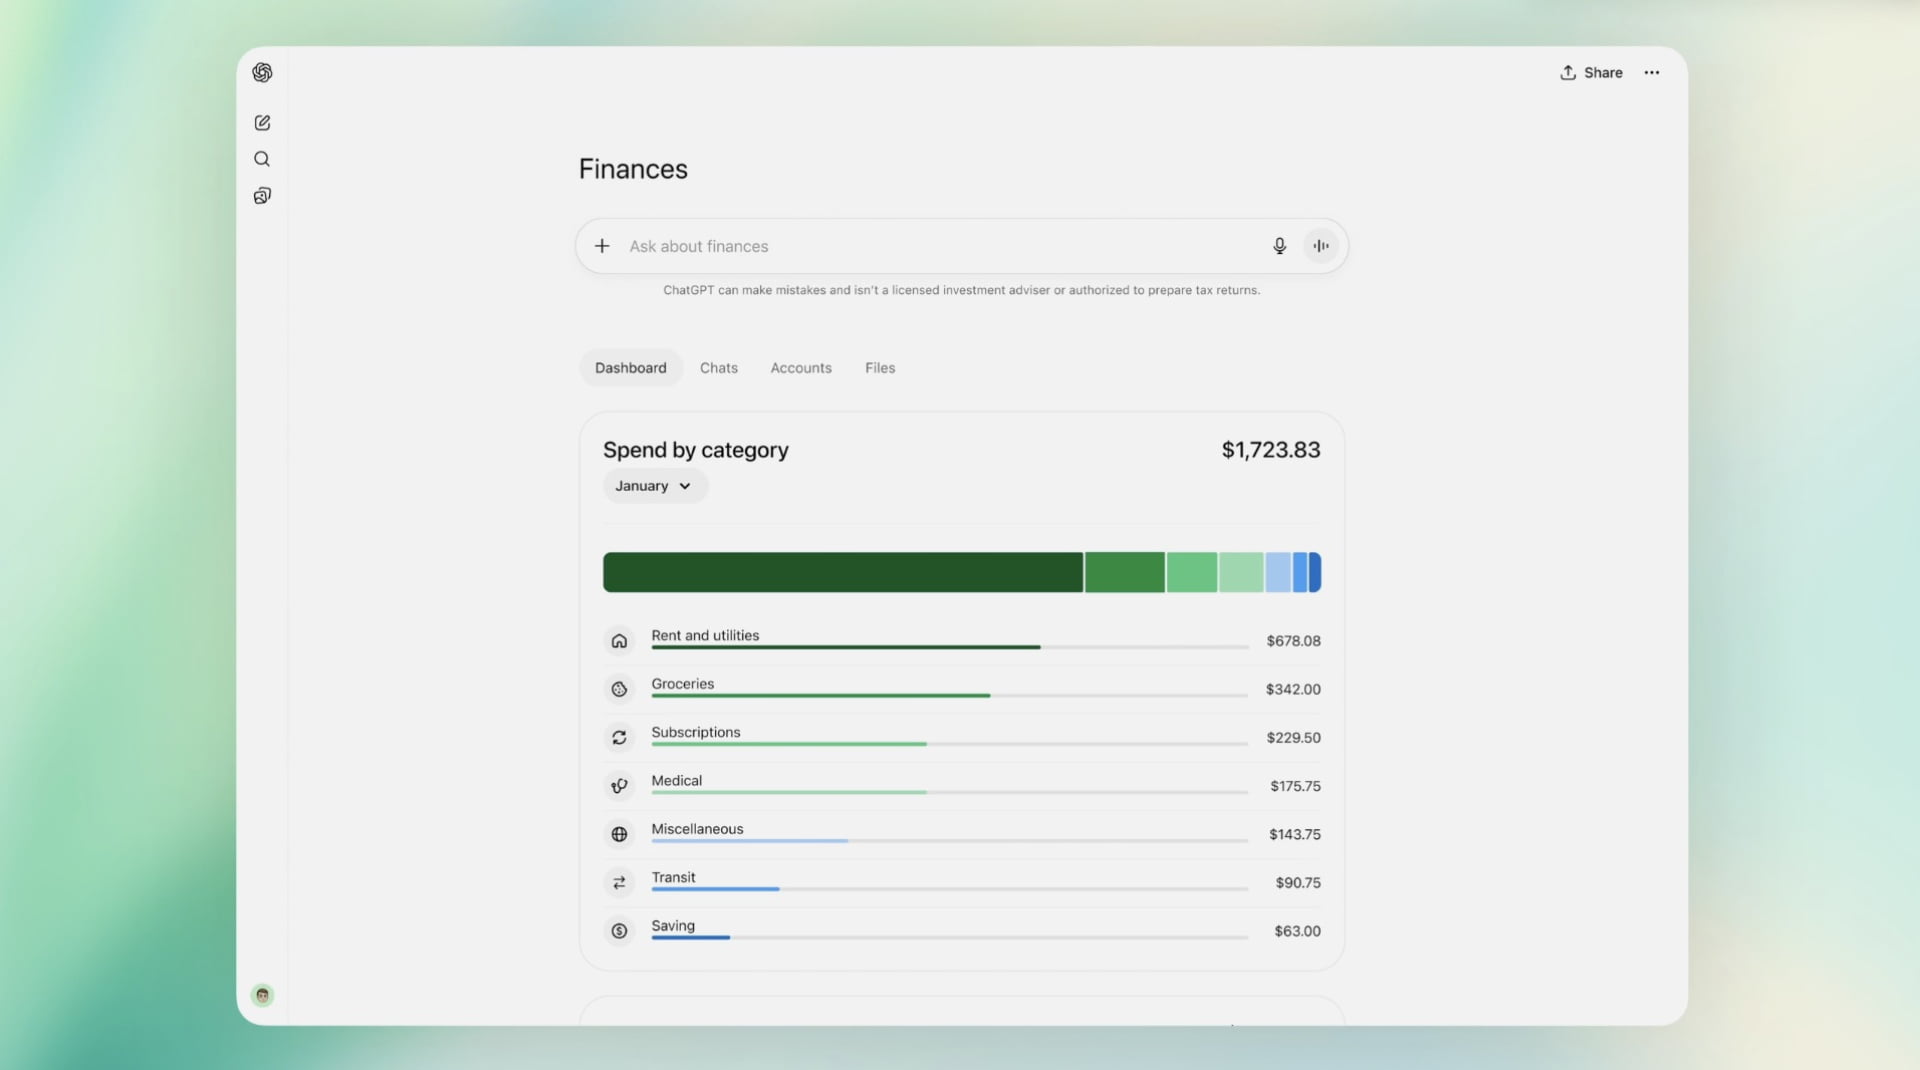The width and height of the screenshot is (1920, 1070).
Task: Start a new chat with compose icon
Action: click(x=262, y=123)
